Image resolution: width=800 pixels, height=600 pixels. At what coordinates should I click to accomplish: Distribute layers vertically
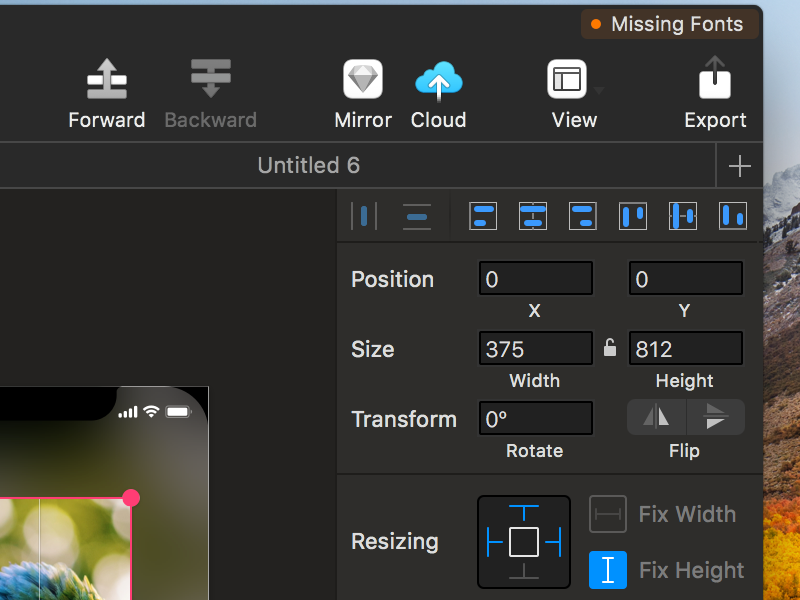coord(417,216)
